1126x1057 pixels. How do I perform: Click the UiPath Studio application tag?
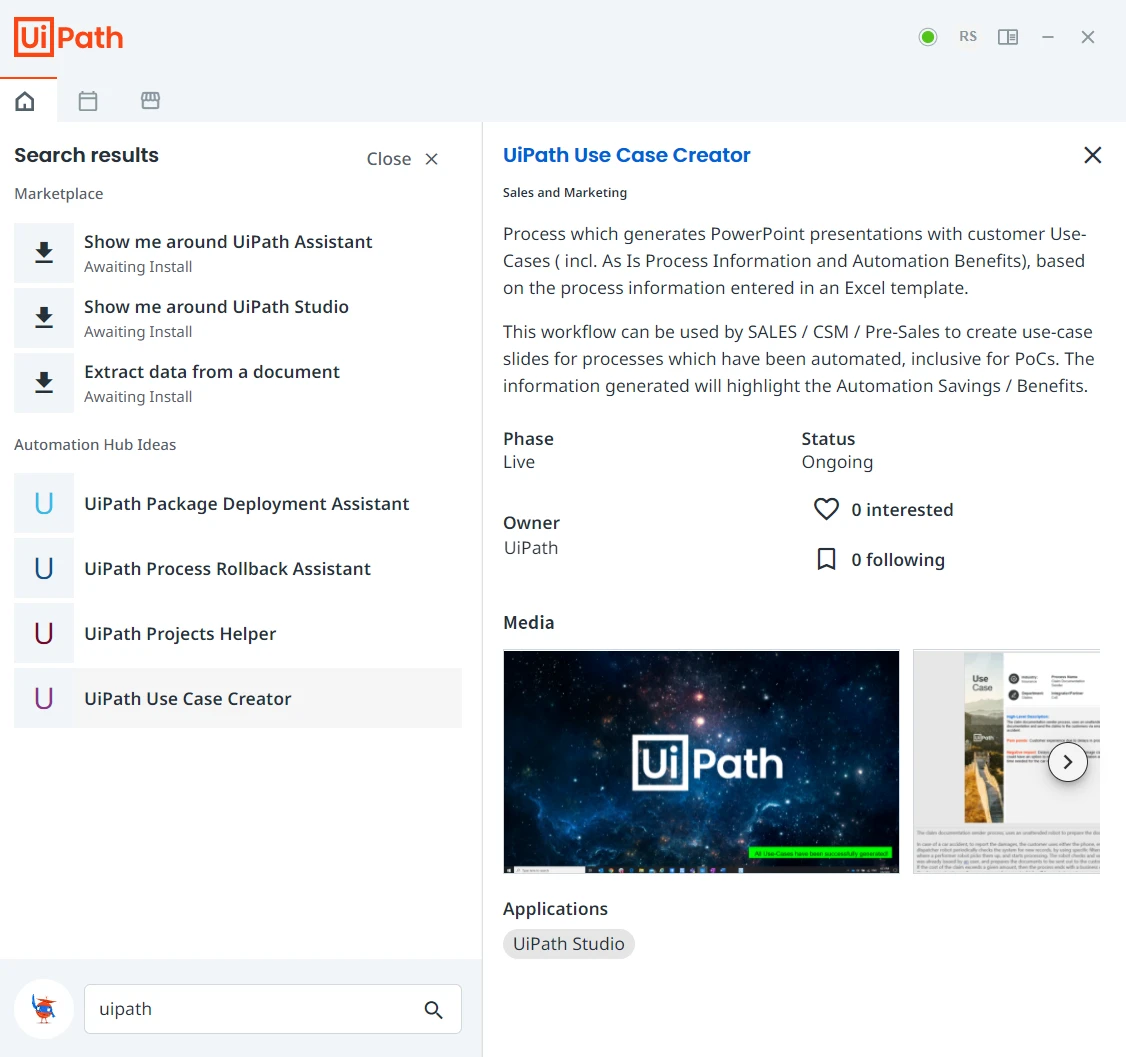[x=569, y=944]
